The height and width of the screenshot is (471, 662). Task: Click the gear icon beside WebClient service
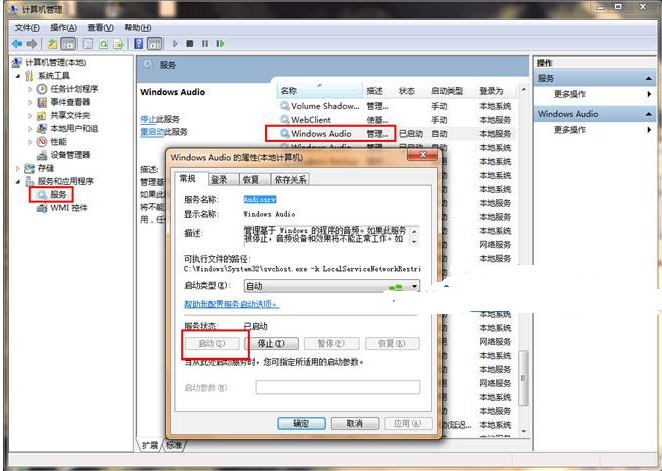click(x=285, y=120)
